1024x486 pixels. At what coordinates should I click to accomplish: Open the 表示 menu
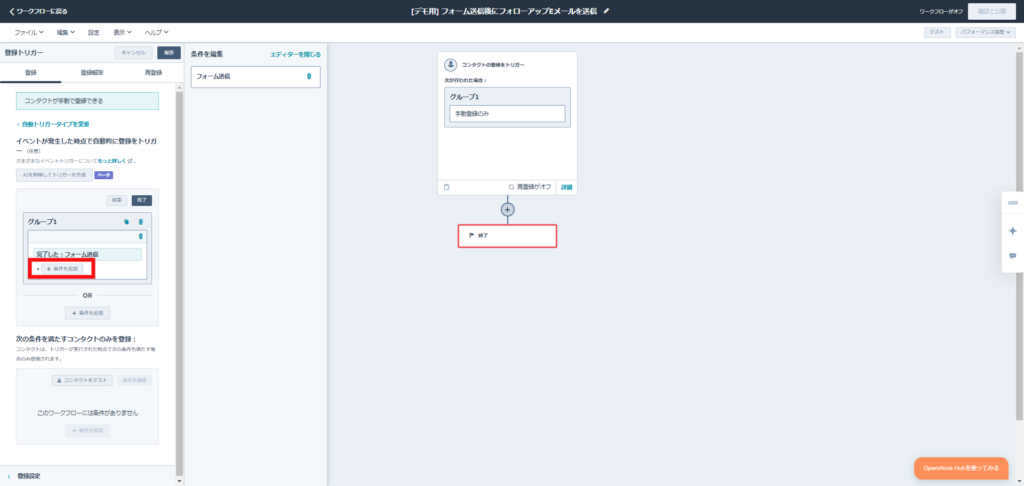pyautogui.click(x=122, y=32)
